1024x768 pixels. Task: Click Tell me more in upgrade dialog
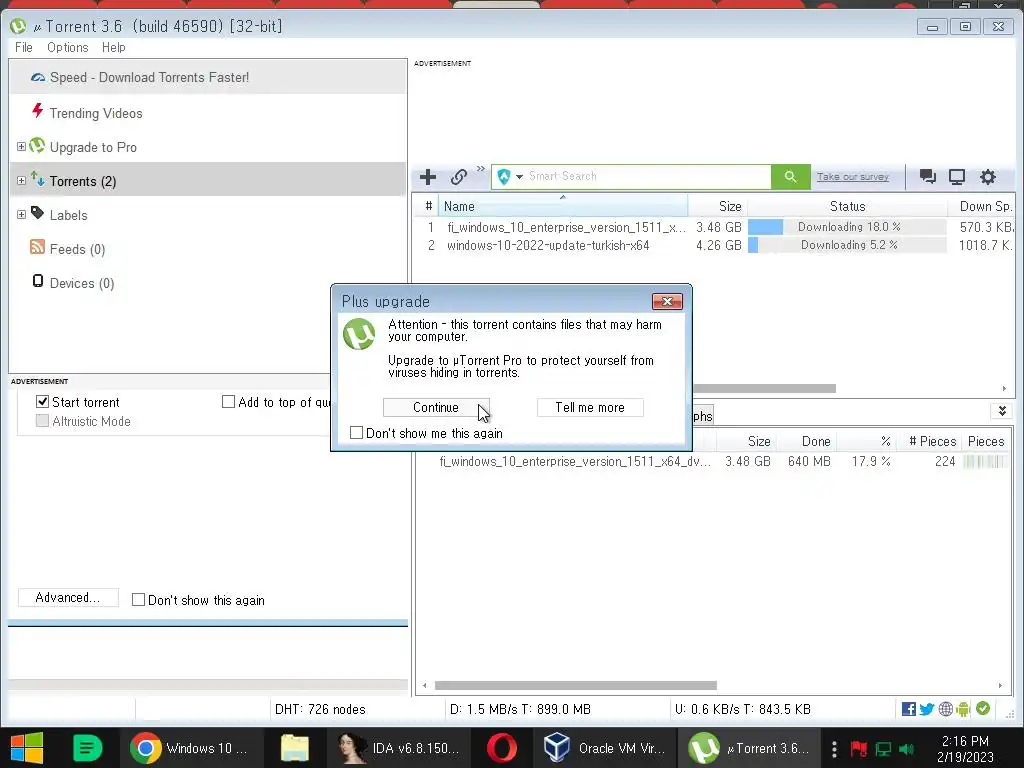point(590,408)
